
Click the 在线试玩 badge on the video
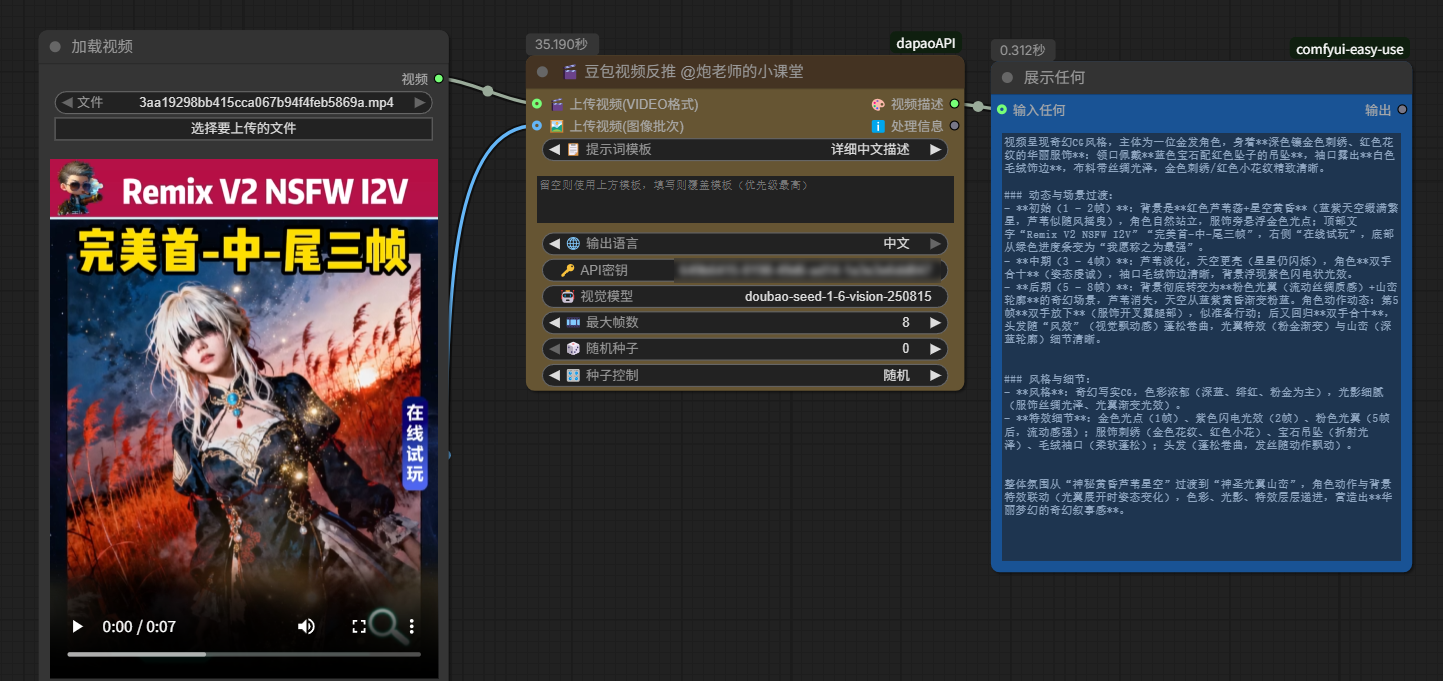[415, 444]
